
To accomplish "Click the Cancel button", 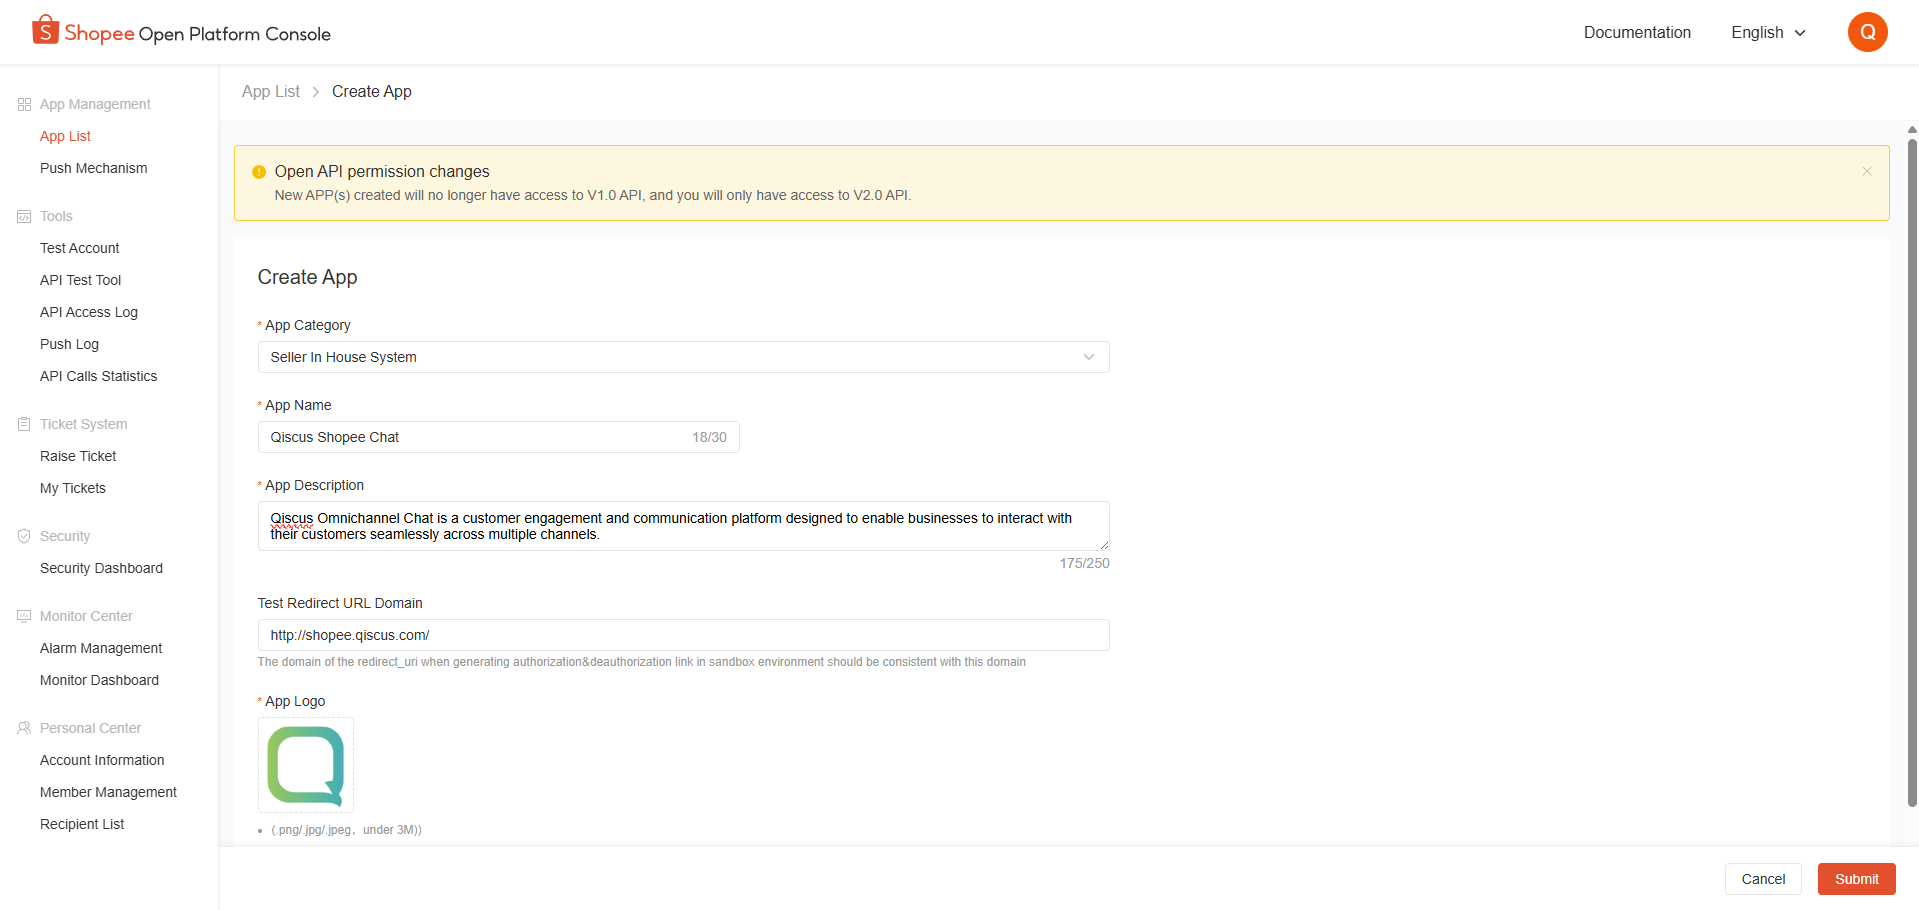I will [1763, 879].
